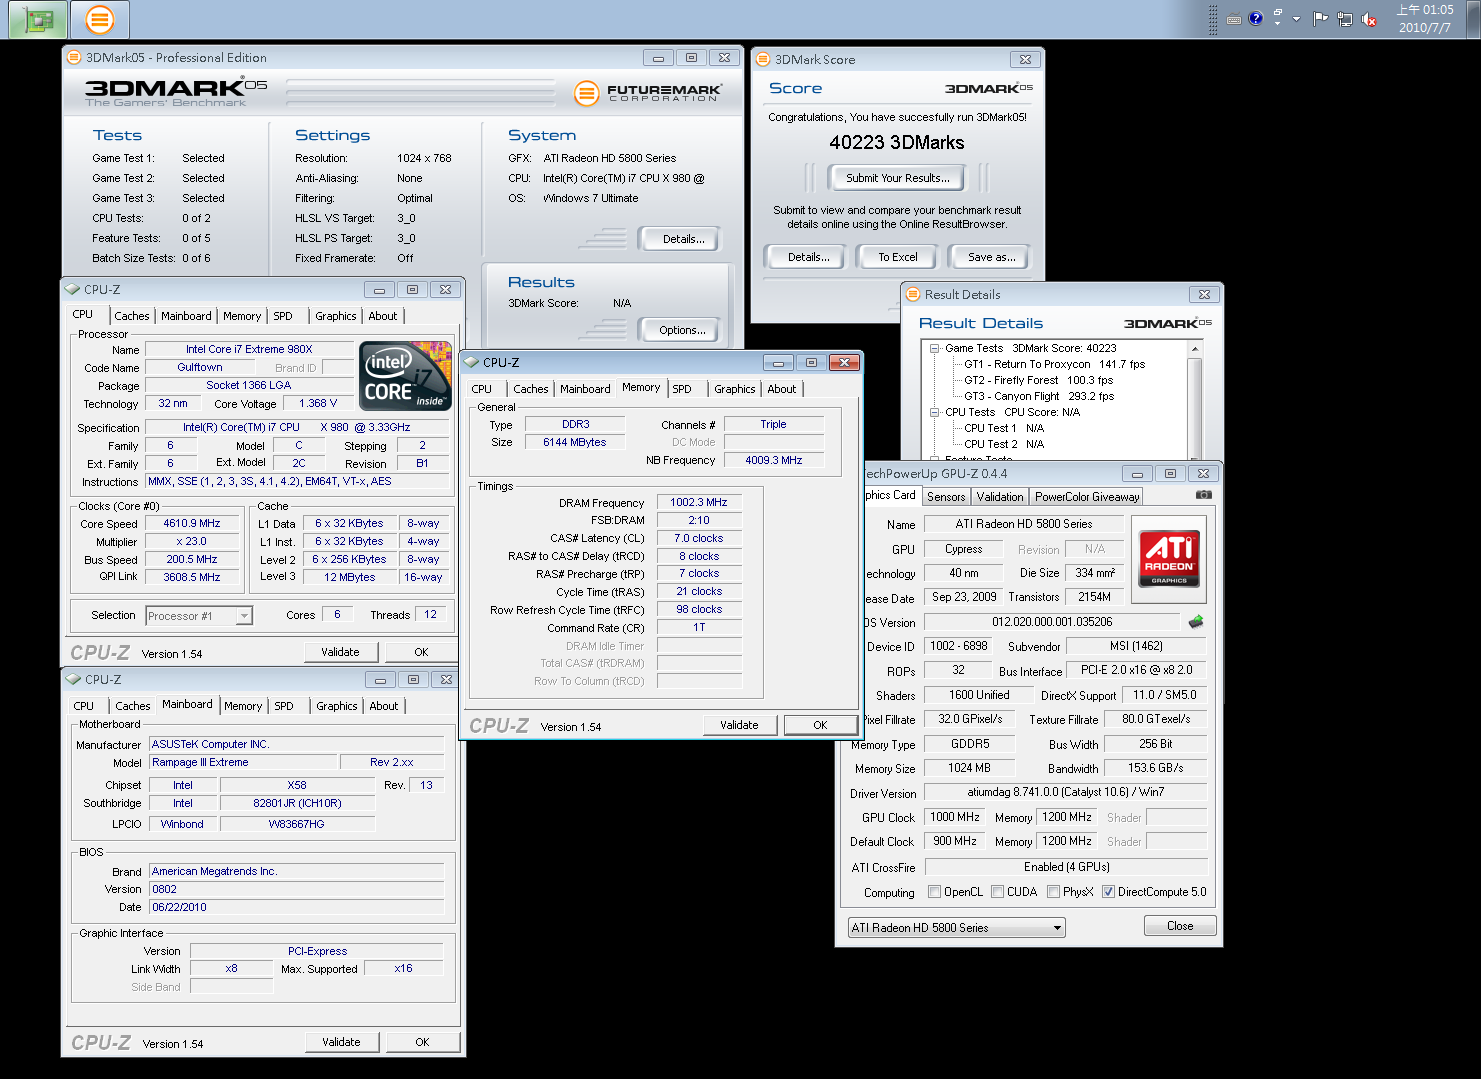
Task: Open the Action Center flag icon
Action: pos(1320,19)
